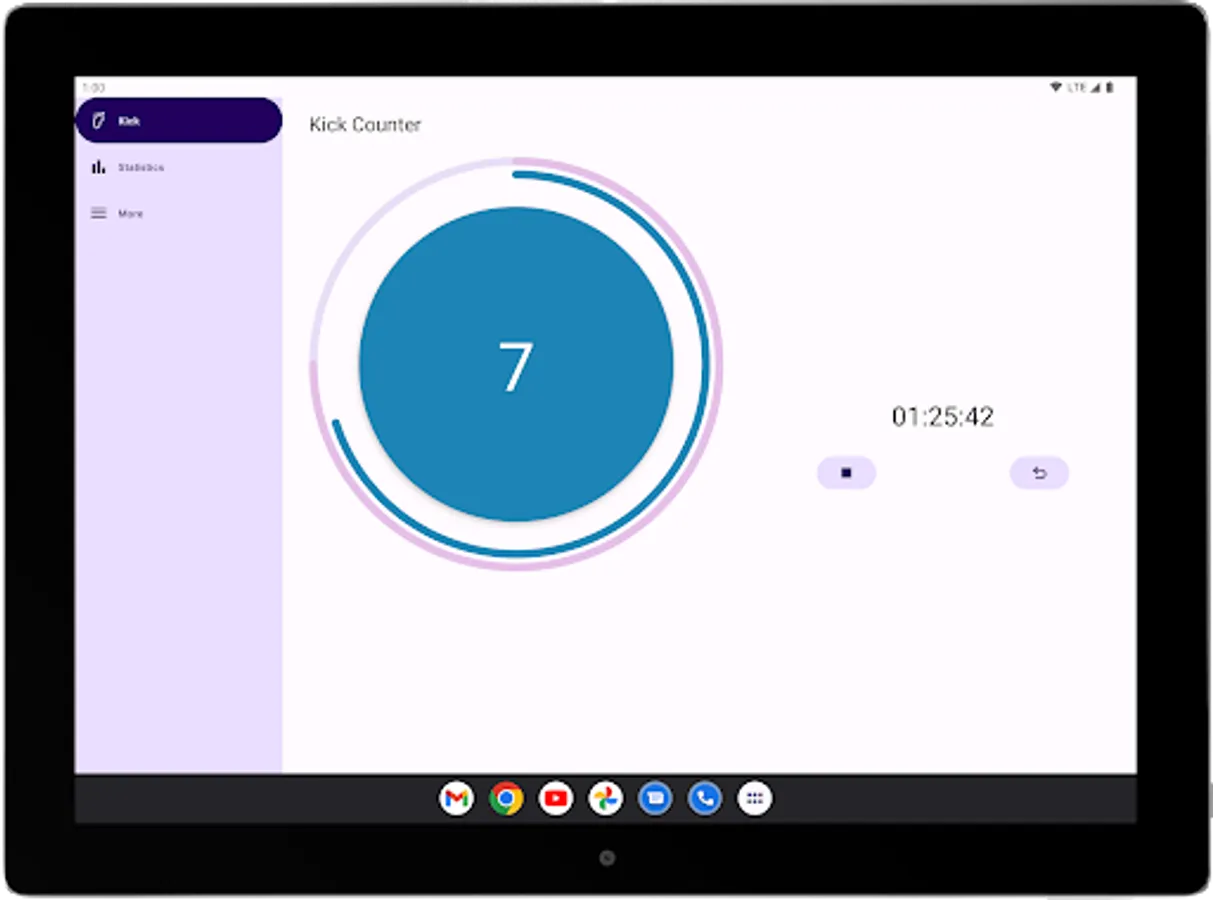Screen dimensions: 1213x900
Task: Tap the battery icon in the status bar
Action: 1109,87
